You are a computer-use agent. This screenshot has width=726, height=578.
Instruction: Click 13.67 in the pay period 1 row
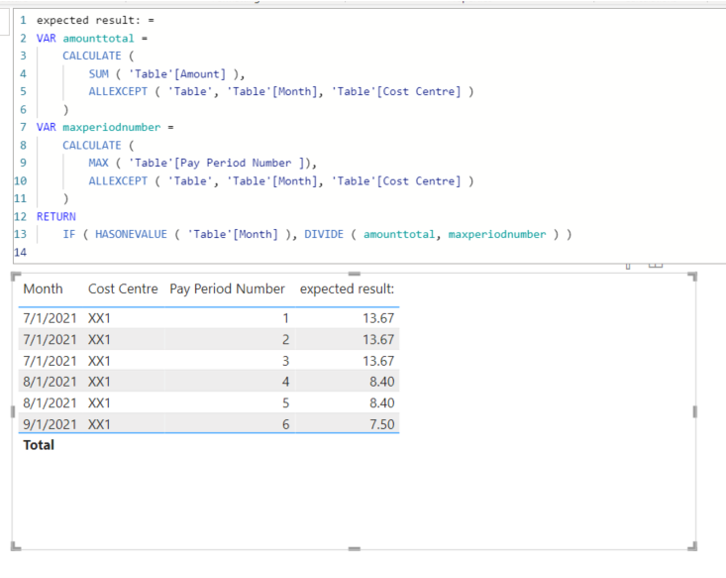pos(378,318)
